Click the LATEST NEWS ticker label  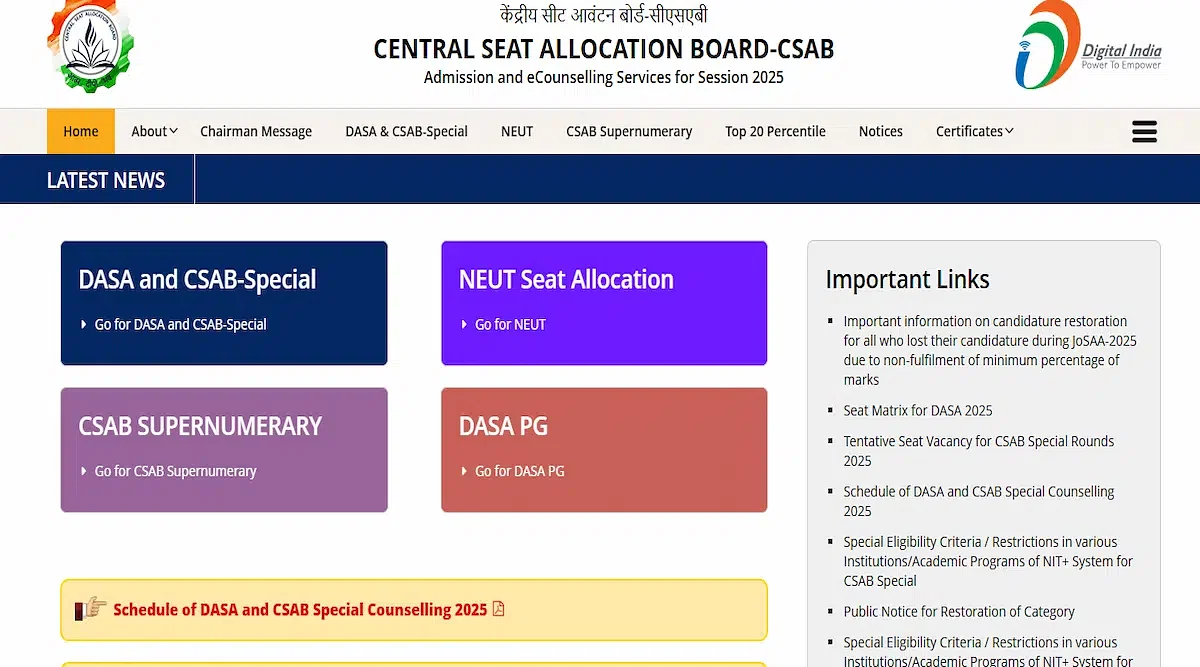[106, 180]
